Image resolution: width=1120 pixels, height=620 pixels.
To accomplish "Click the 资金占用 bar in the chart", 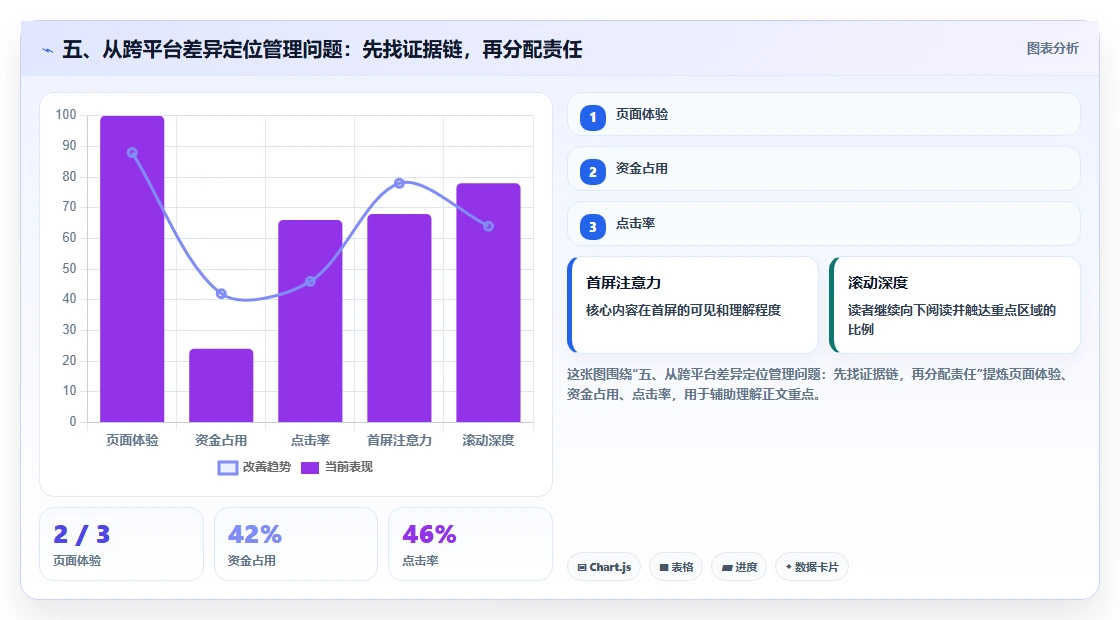I will click(x=221, y=385).
